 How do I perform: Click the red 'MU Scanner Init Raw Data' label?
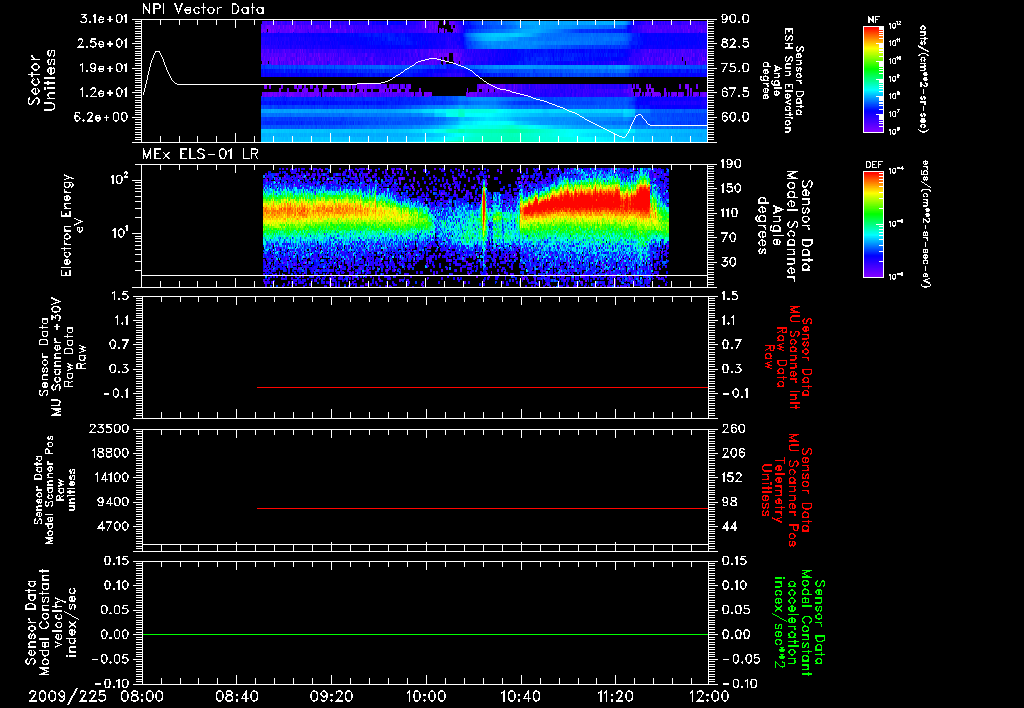[x=787, y=357]
